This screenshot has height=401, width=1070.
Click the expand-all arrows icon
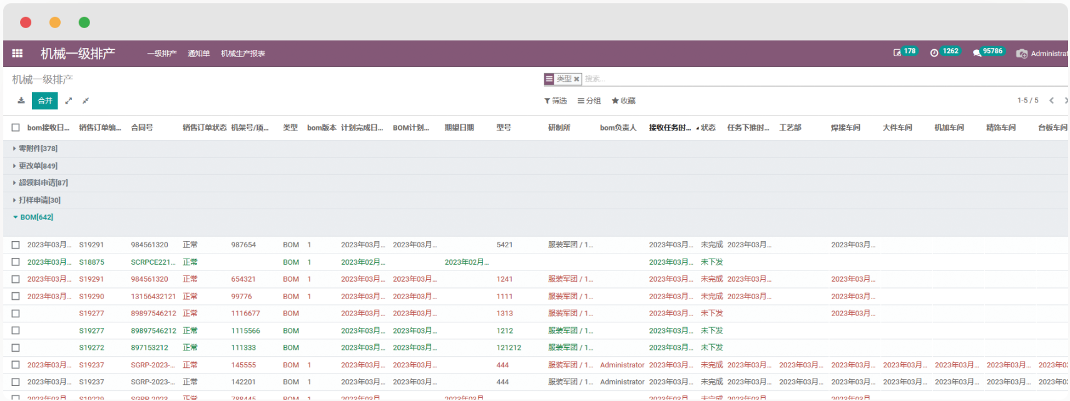click(x=69, y=101)
